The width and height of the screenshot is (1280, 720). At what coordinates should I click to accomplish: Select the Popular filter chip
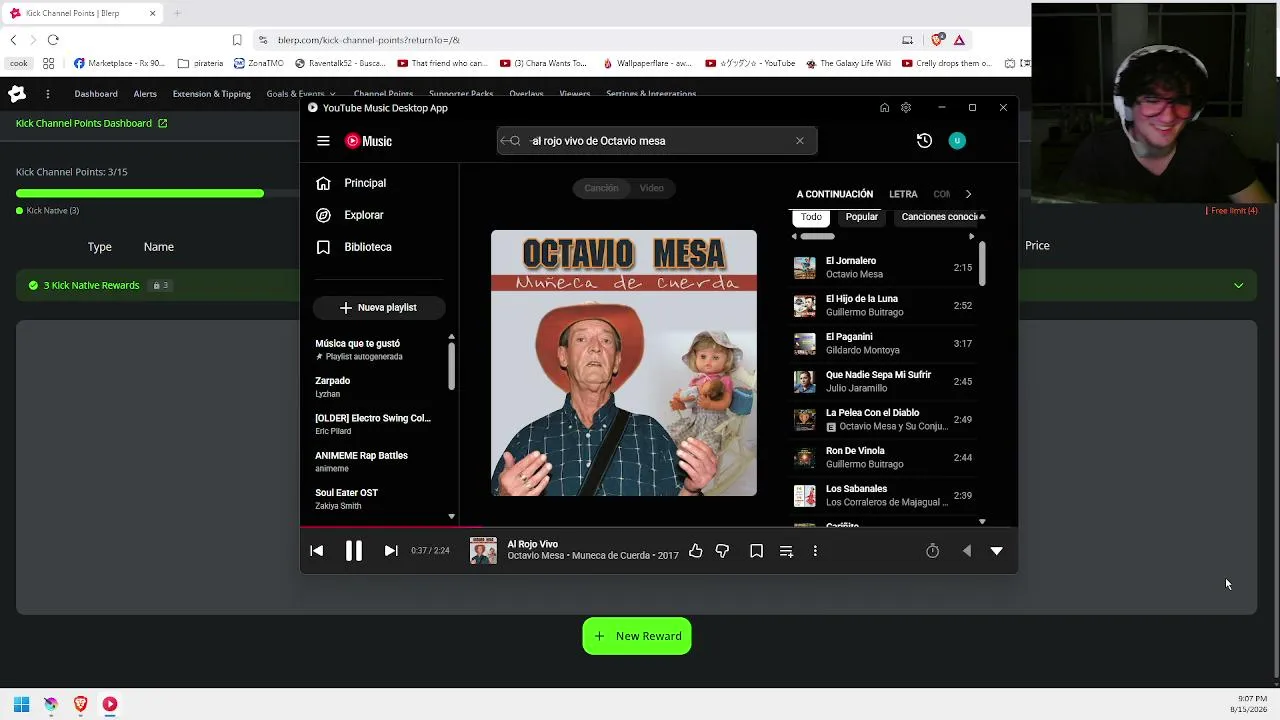[x=862, y=217]
